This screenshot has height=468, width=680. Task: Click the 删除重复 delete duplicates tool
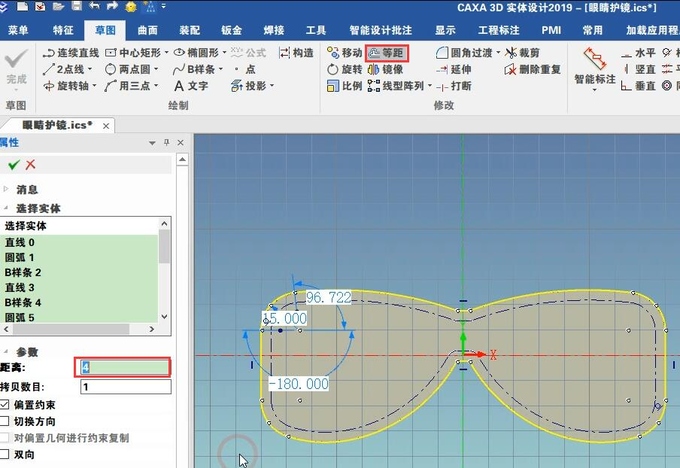click(x=533, y=69)
